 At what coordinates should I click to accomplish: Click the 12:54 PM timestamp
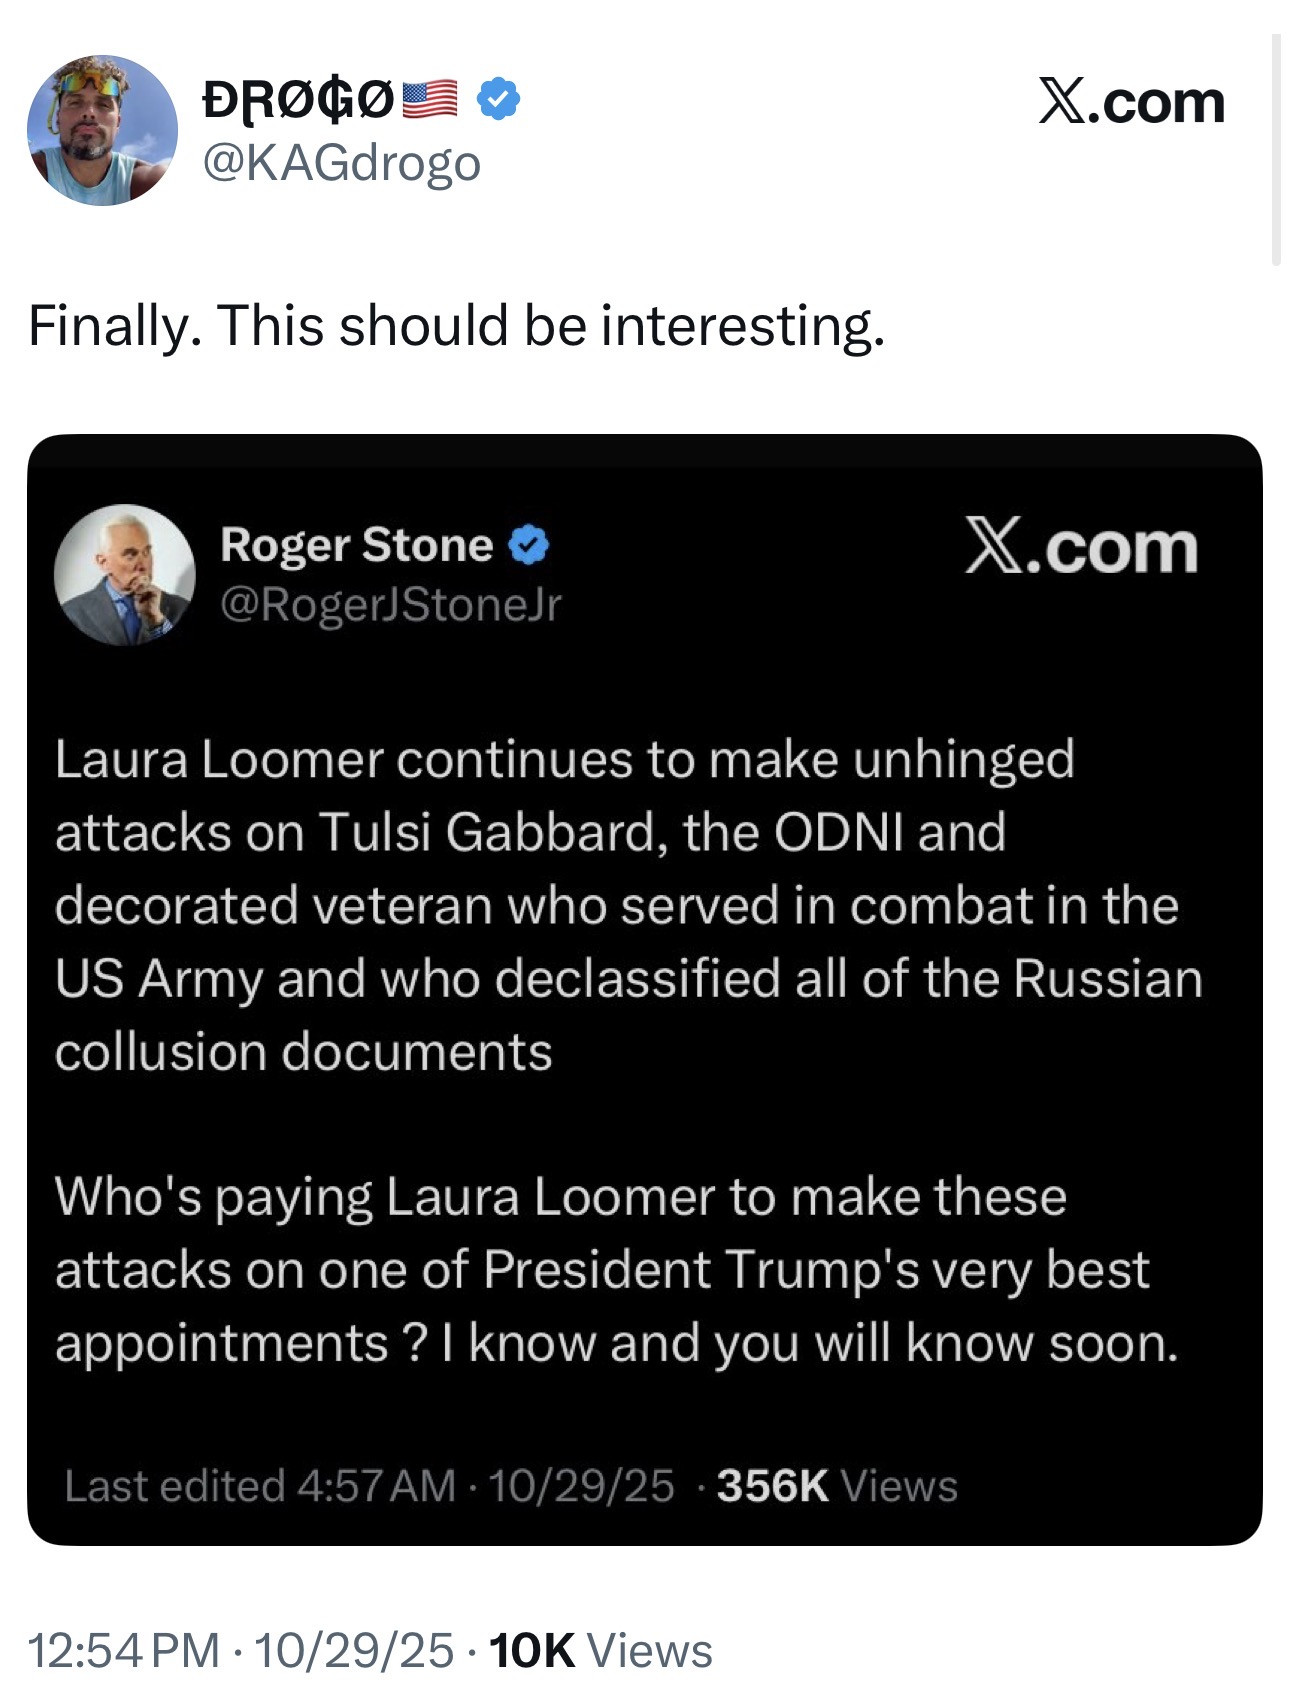[x=124, y=1650]
